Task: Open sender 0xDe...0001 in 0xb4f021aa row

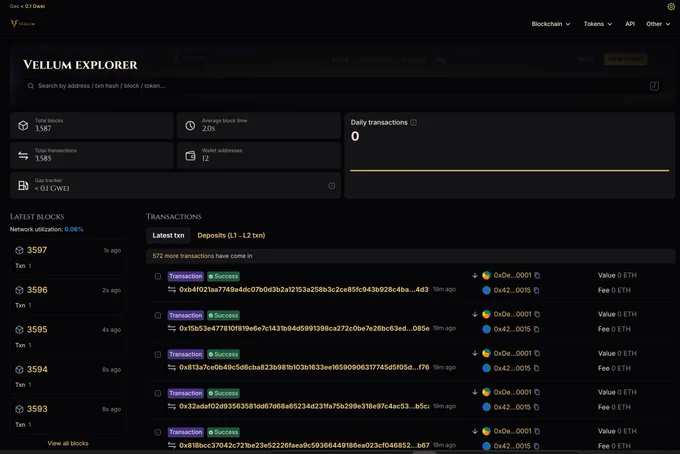Action: (x=512, y=275)
